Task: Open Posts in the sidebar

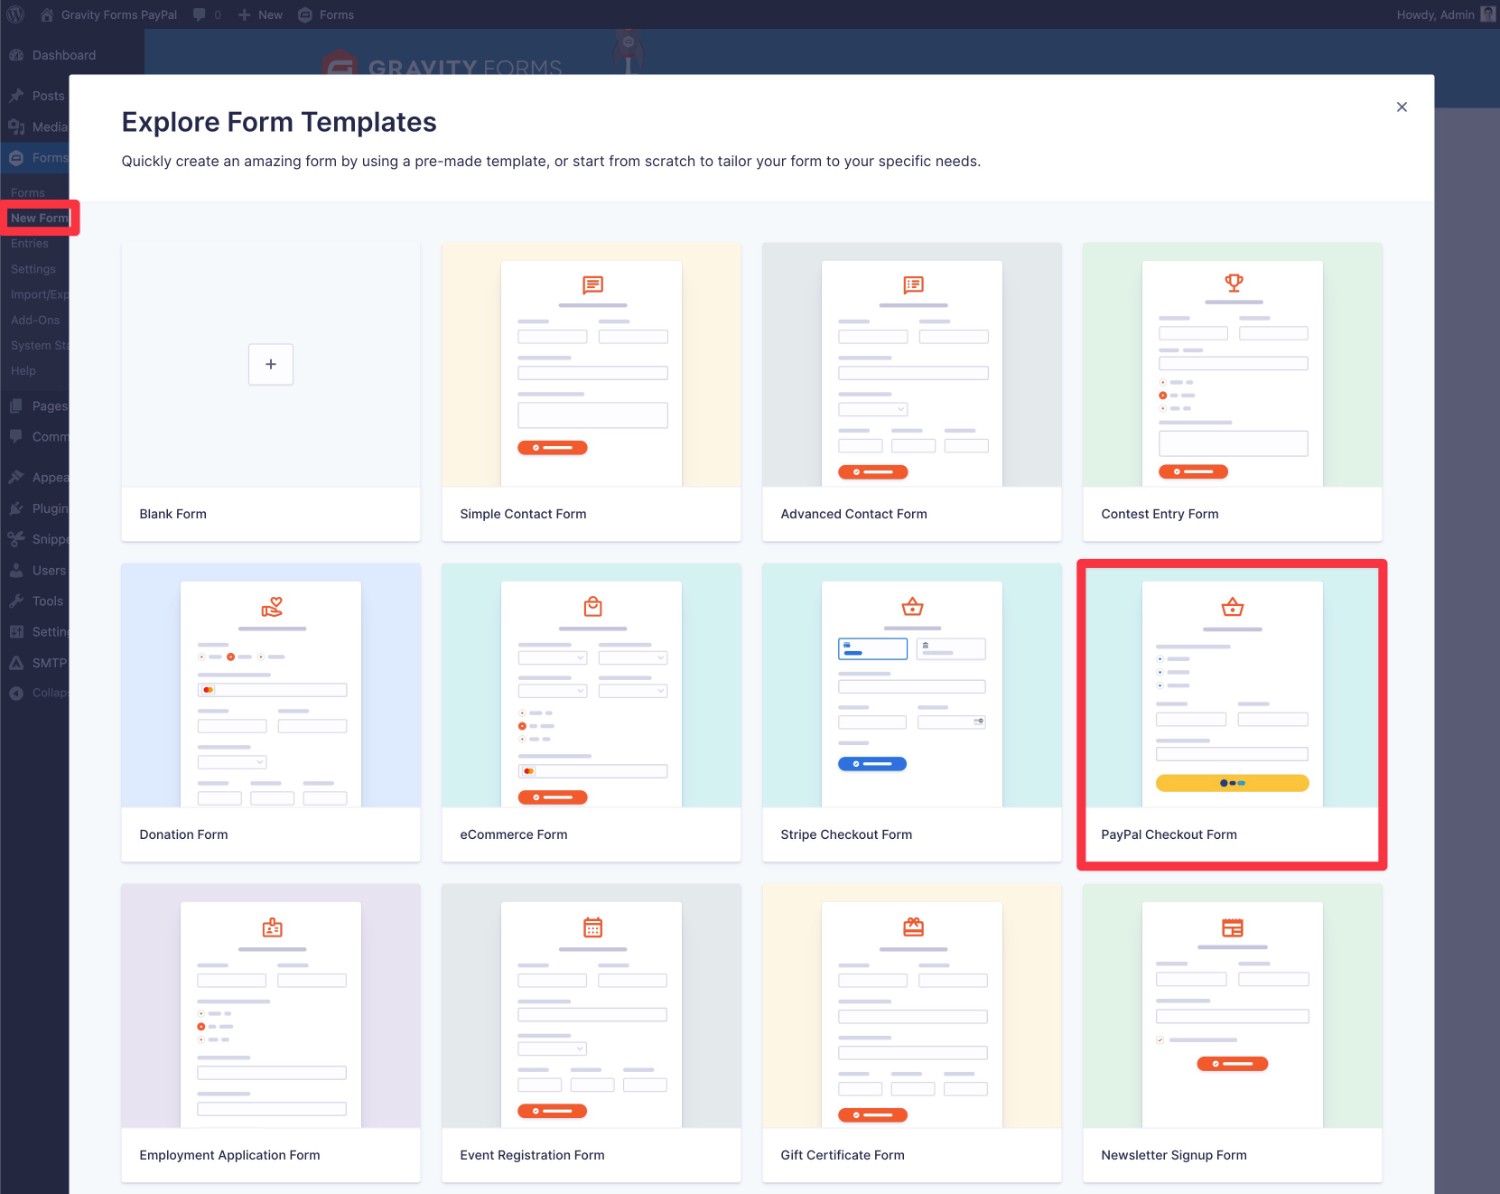Action: pos(48,96)
